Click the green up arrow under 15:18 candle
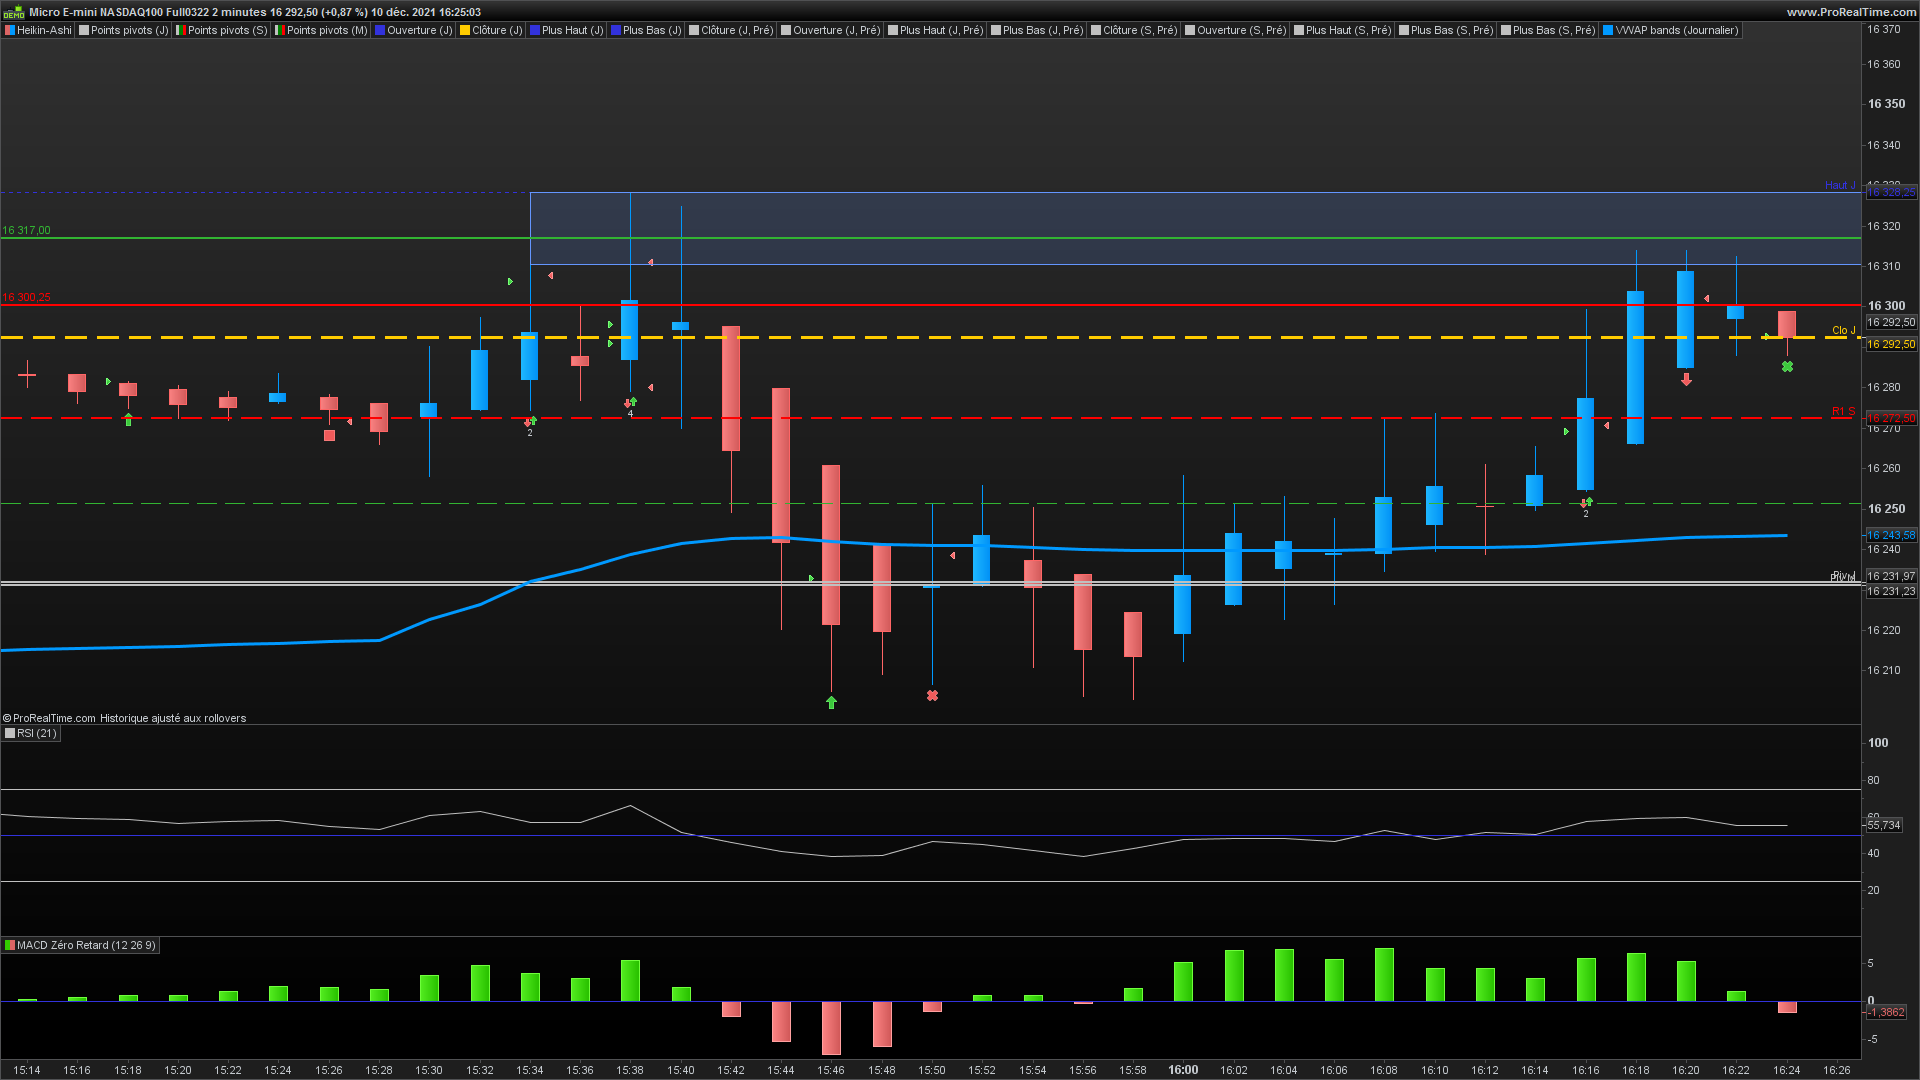The image size is (1920, 1080). click(128, 420)
